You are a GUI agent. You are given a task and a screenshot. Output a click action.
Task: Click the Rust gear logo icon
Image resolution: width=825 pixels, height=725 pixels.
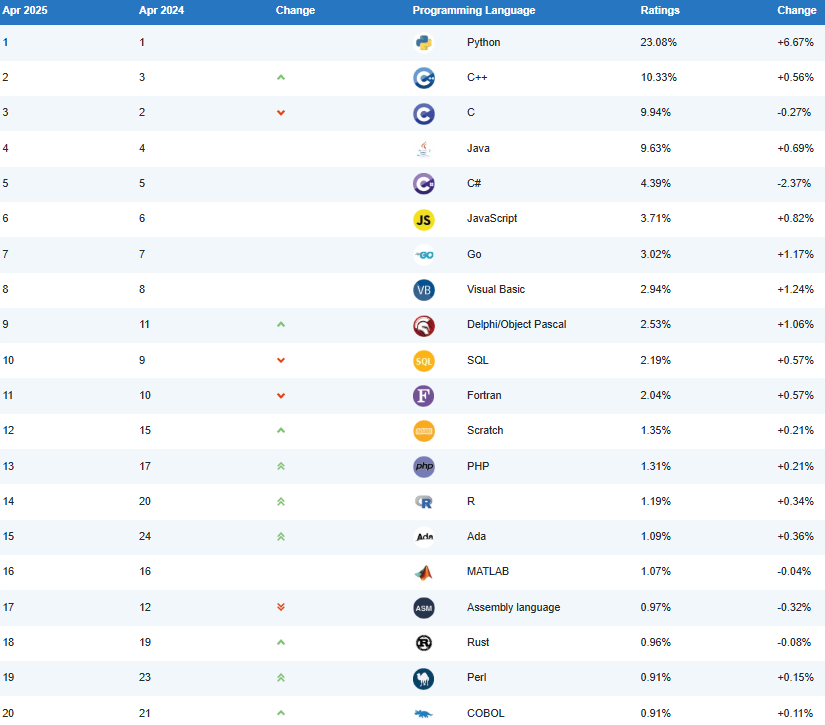coord(423,643)
